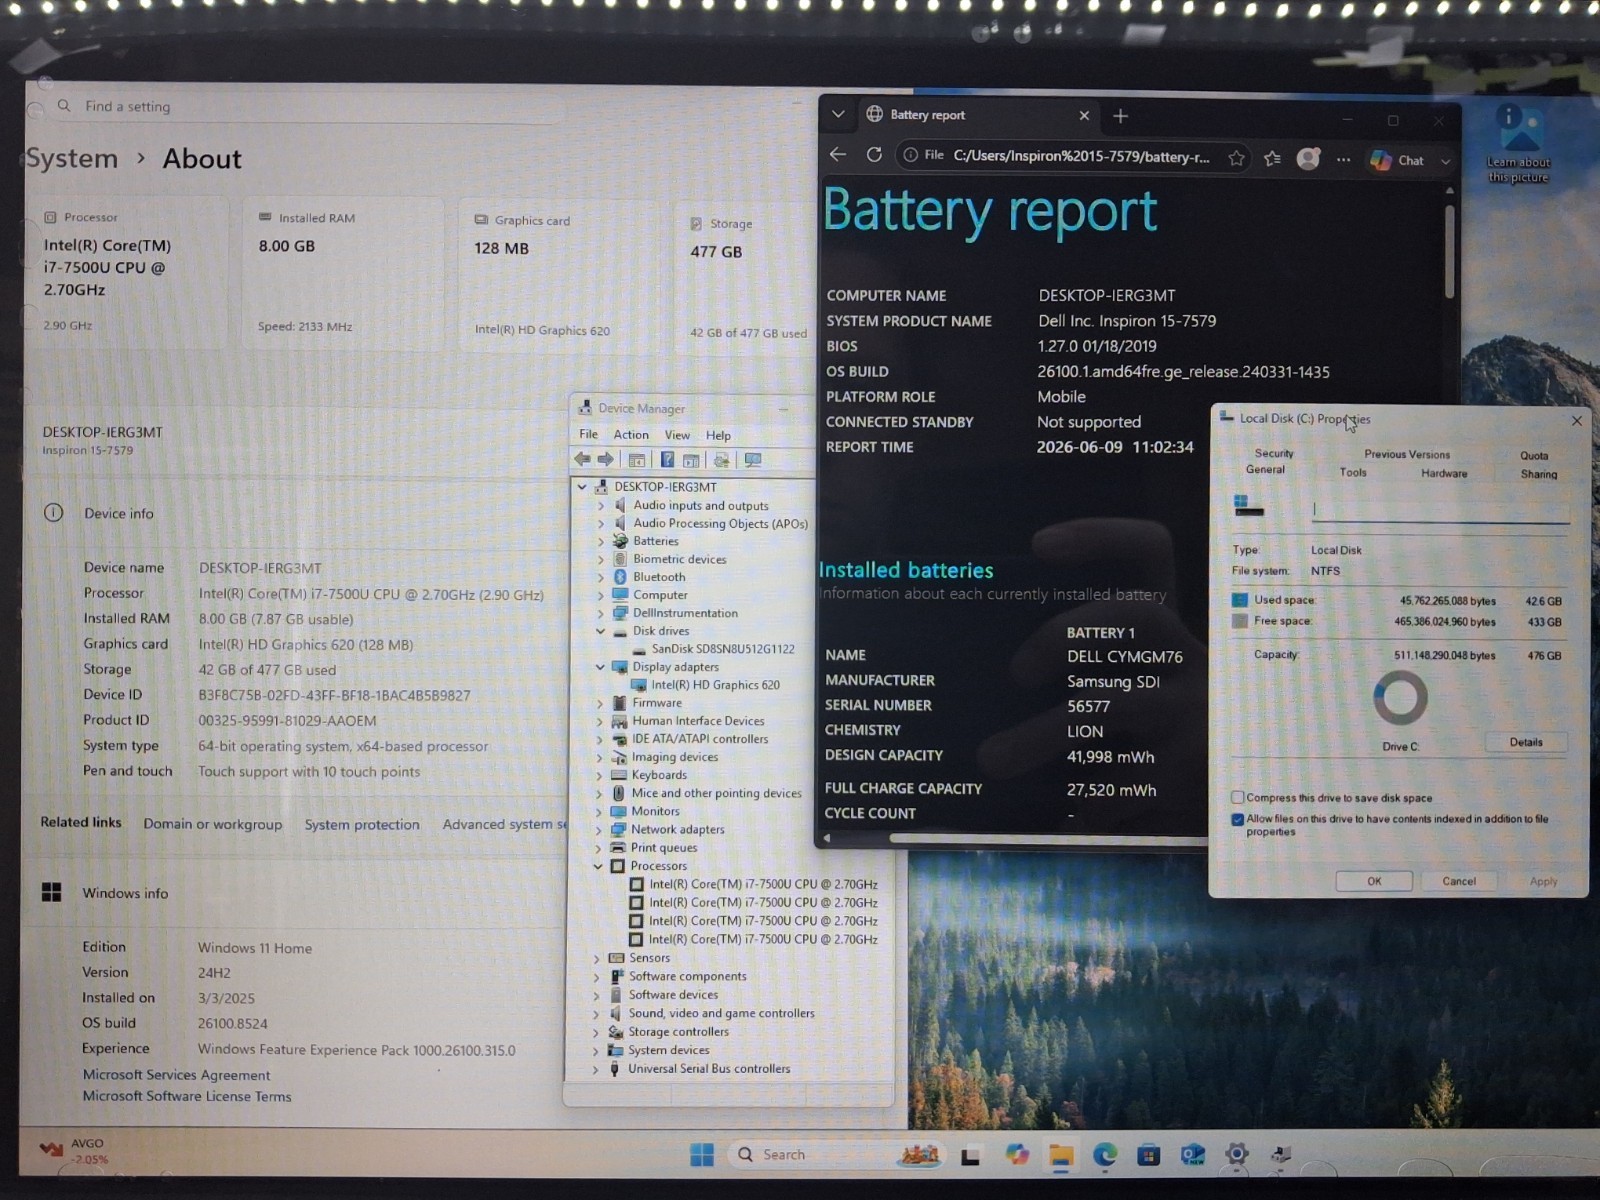
Task: Click the Back arrow in Device Manager toolbar
Action: (x=582, y=460)
